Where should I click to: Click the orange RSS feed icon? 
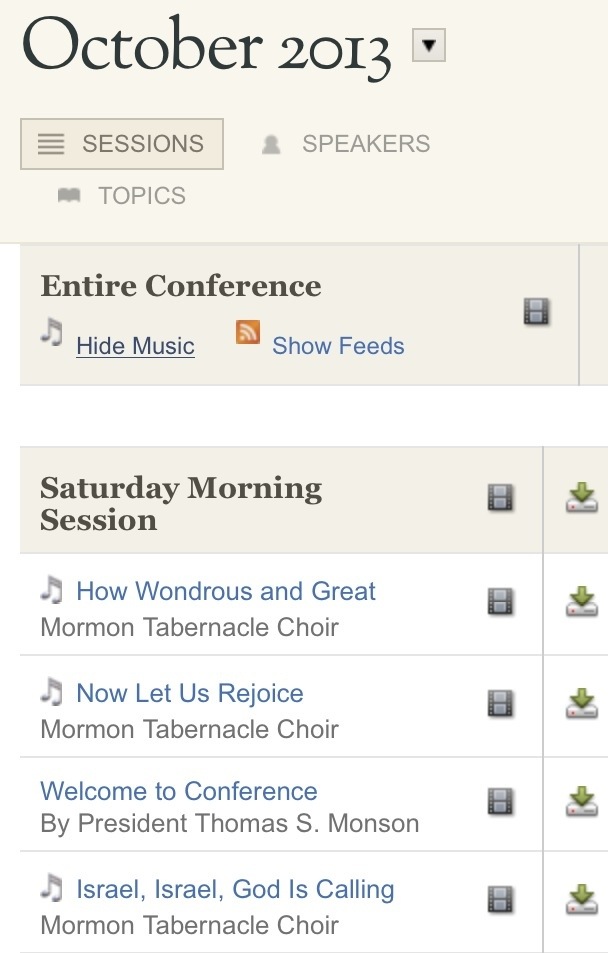click(248, 332)
